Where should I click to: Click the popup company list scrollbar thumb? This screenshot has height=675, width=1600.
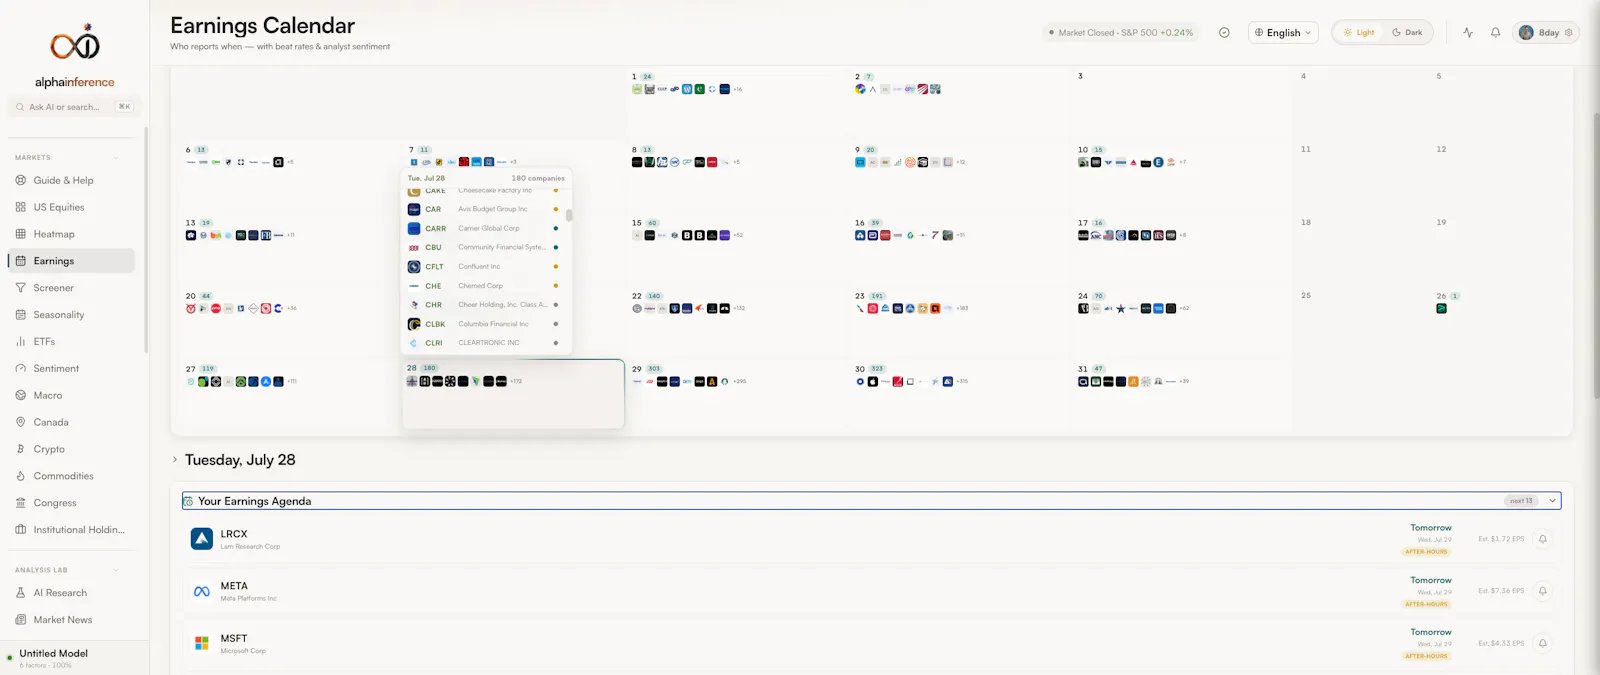click(x=569, y=214)
